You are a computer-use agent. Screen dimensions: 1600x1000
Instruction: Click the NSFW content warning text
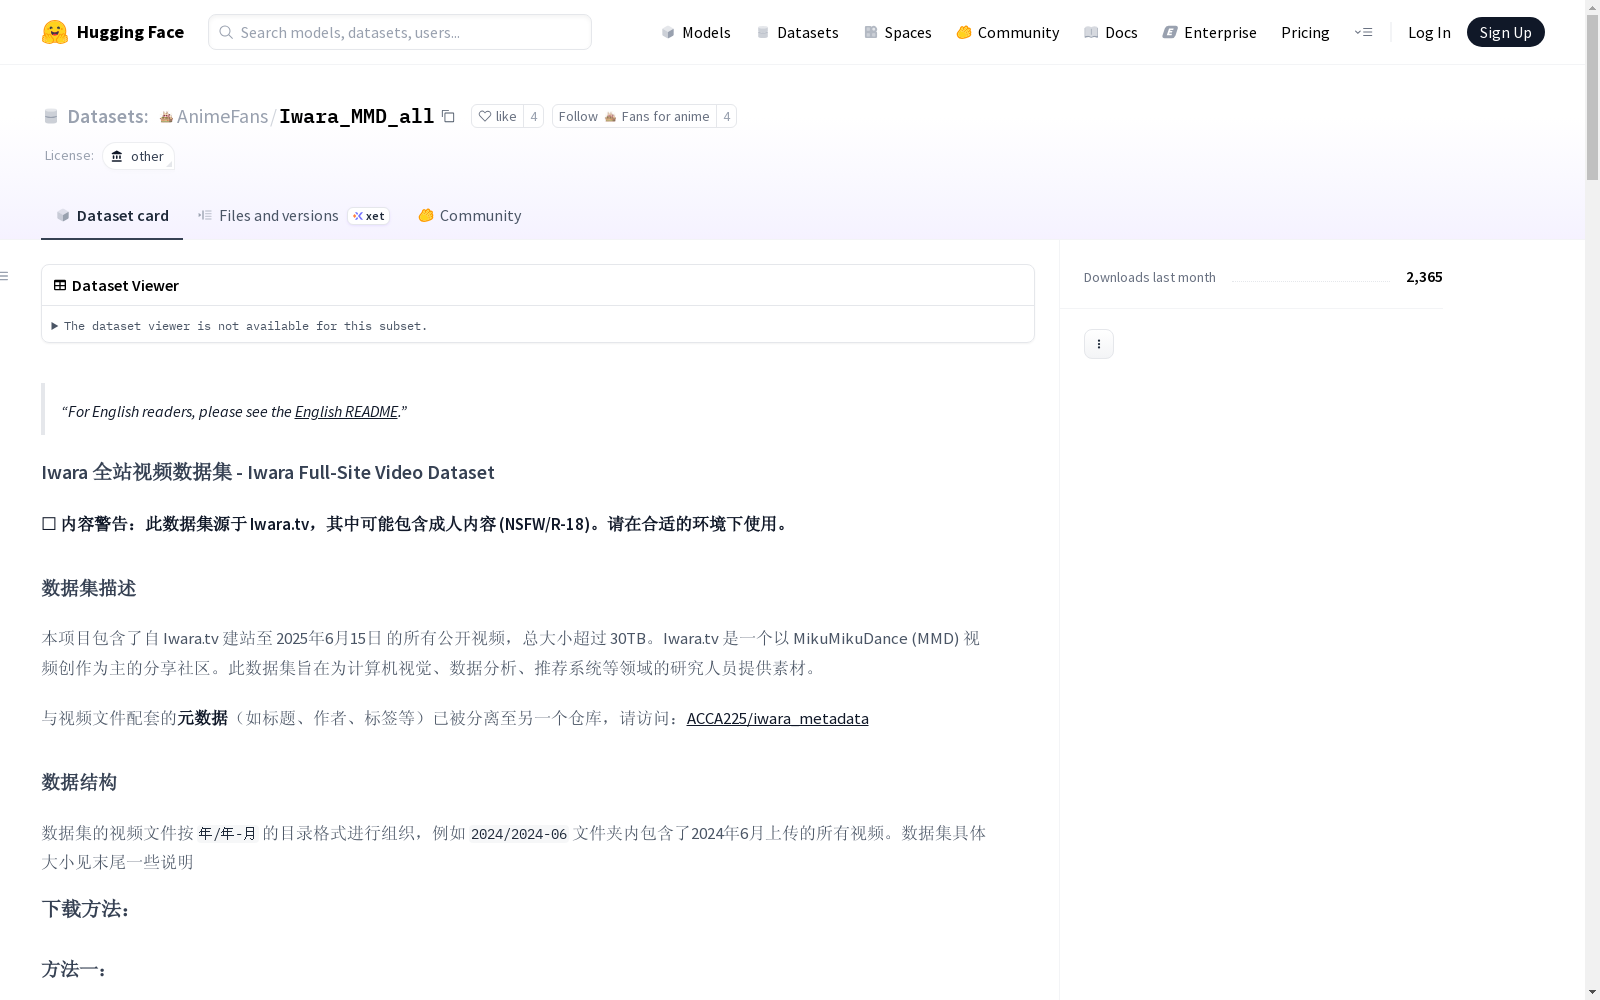pyautogui.click(x=416, y=523)
